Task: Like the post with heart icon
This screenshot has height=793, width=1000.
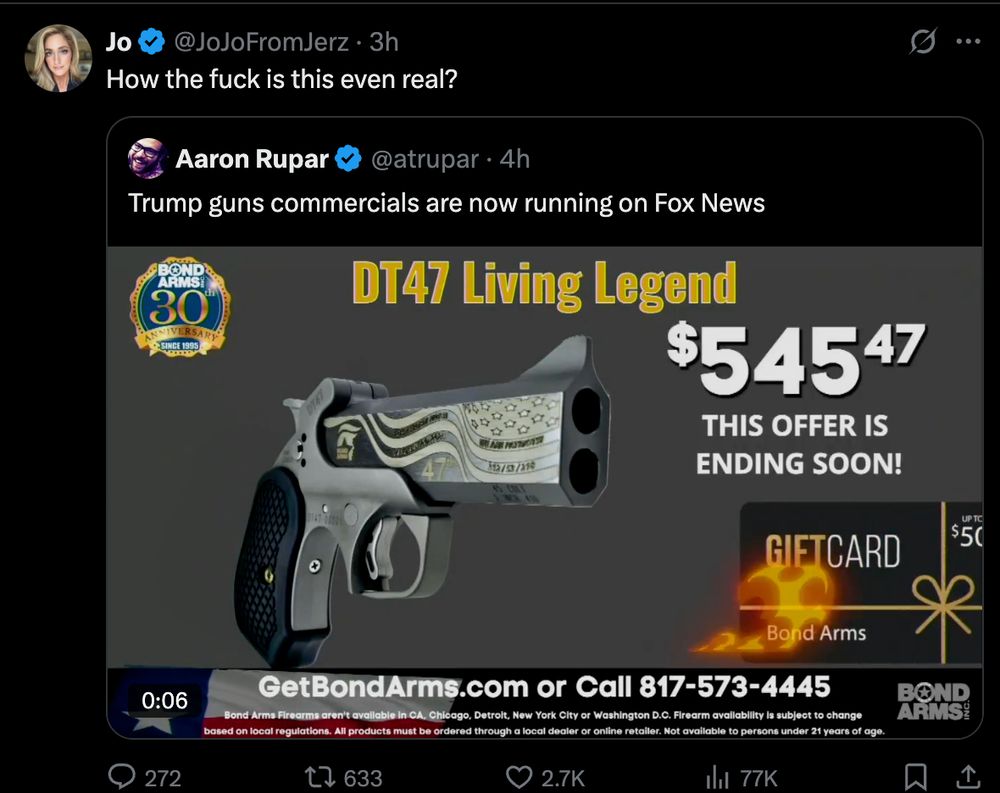Action: coord(518,777)
